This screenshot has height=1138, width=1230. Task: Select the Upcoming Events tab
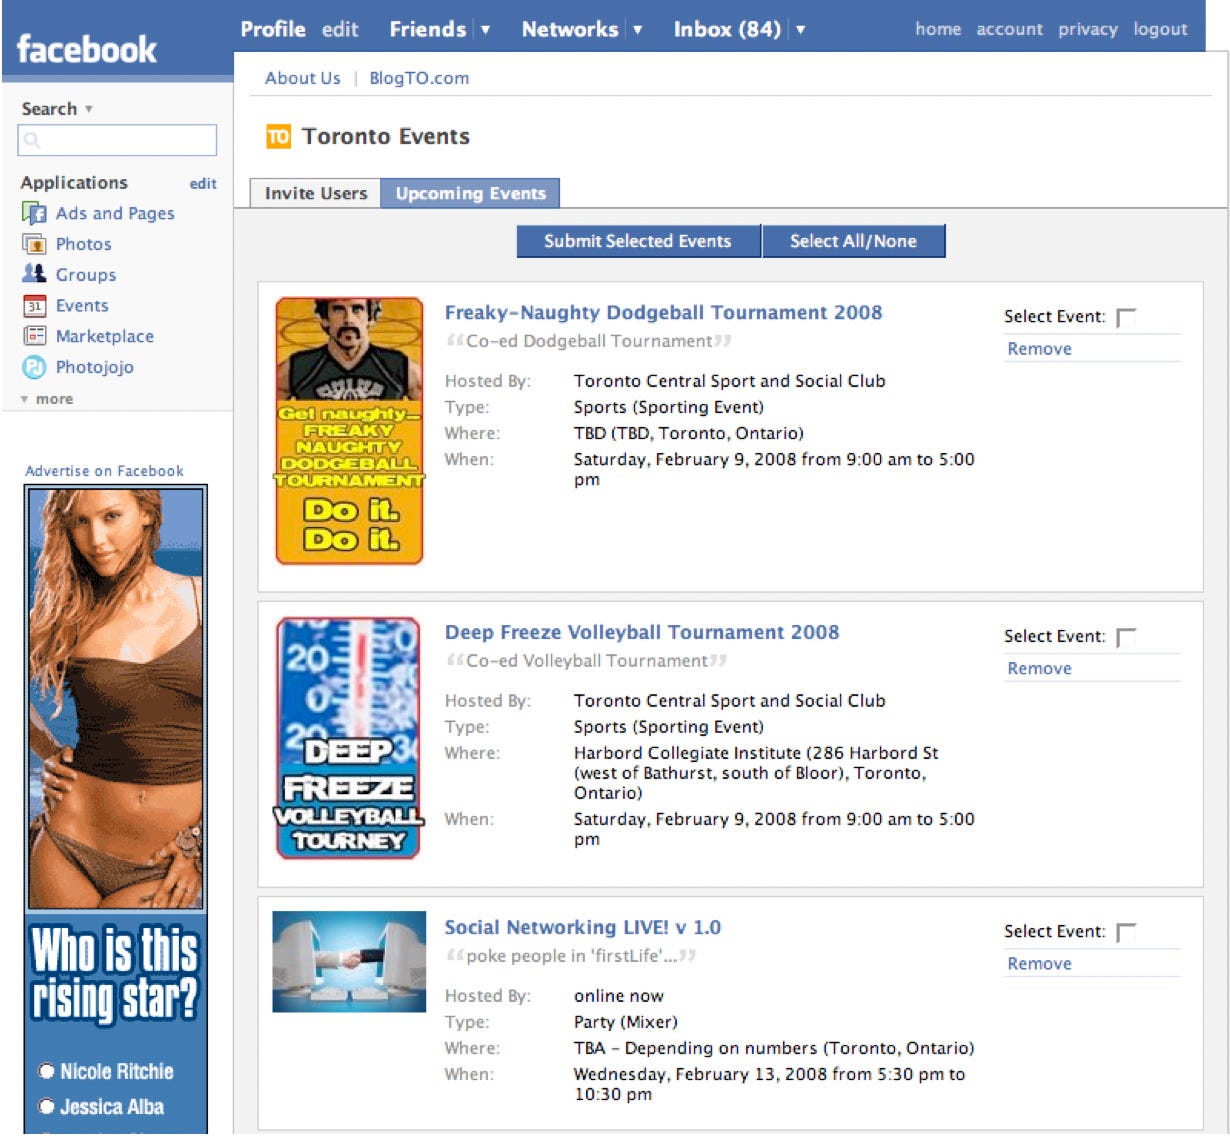coord(470,193)
